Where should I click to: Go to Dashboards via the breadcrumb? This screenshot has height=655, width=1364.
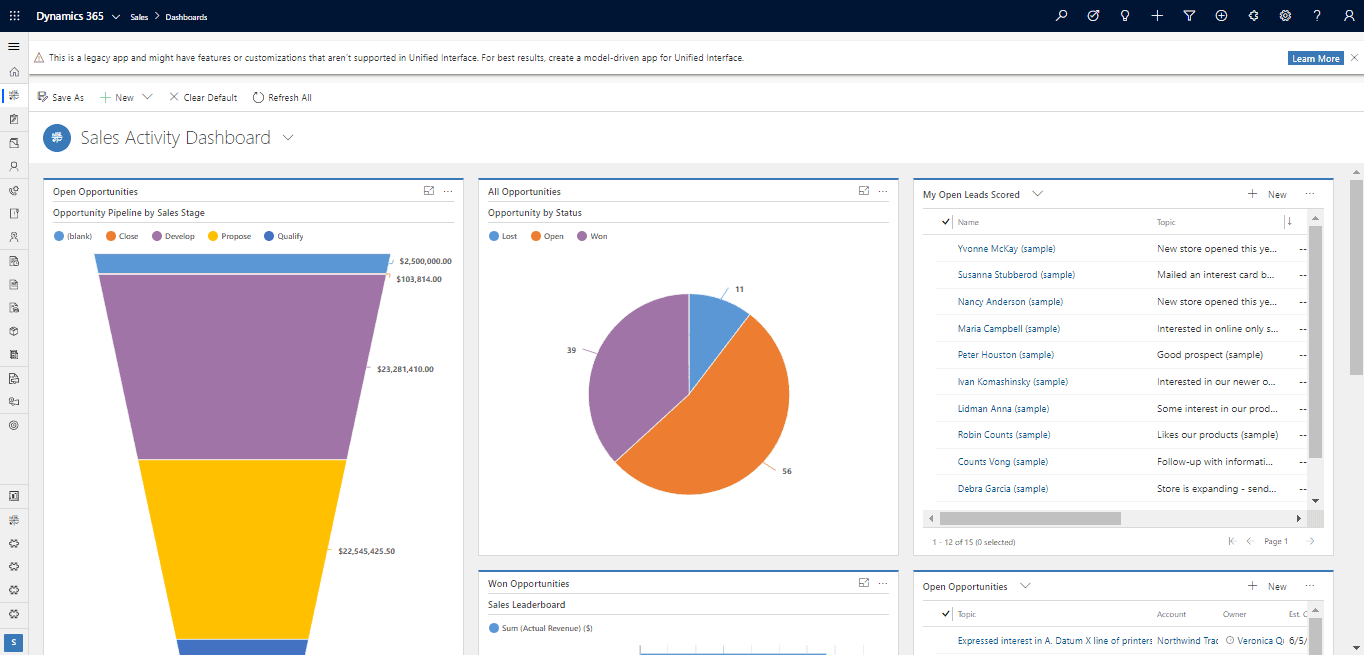point(187,16)
